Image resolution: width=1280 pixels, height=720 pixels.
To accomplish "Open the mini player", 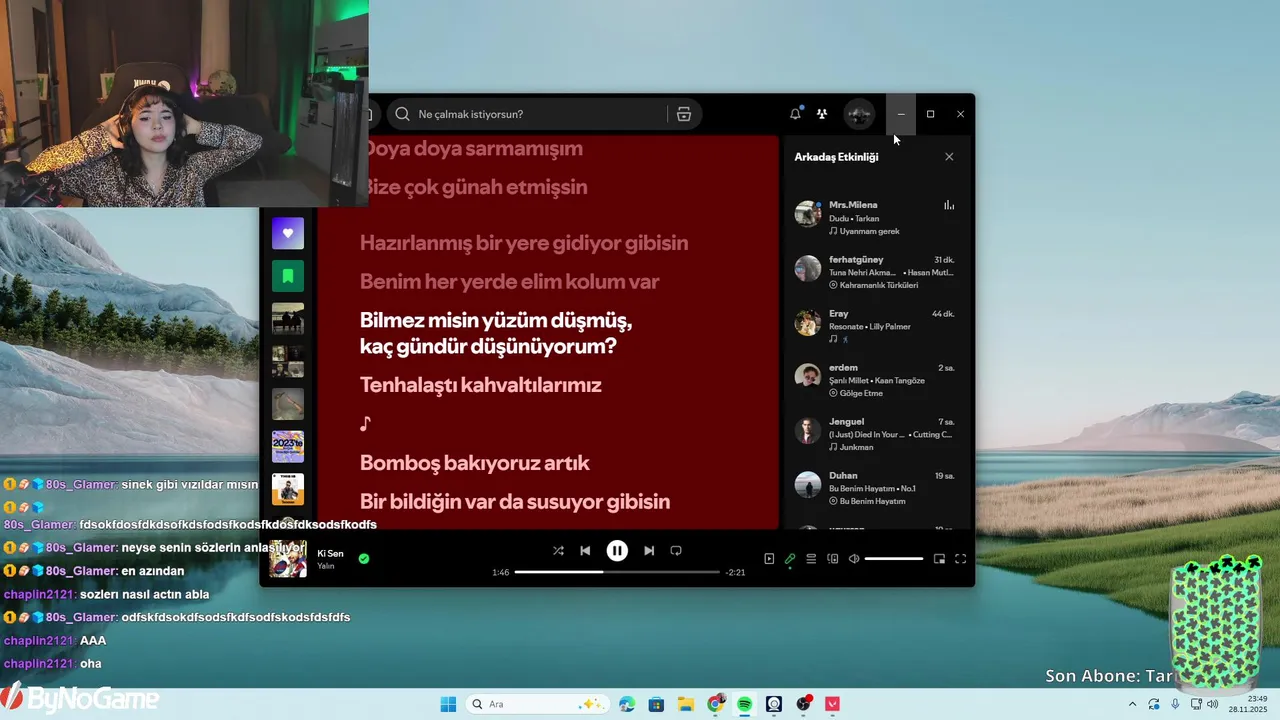I will (x=939, y=559).
